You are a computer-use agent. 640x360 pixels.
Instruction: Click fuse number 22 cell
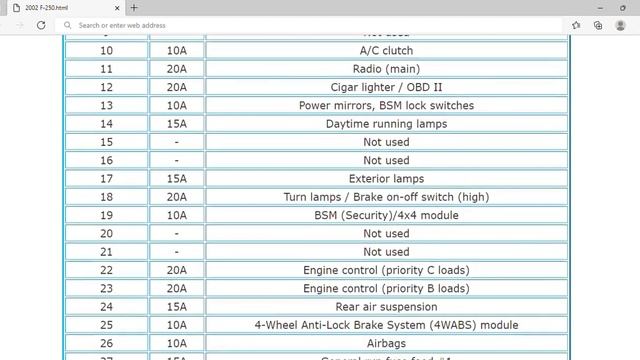tap(107, 270)
